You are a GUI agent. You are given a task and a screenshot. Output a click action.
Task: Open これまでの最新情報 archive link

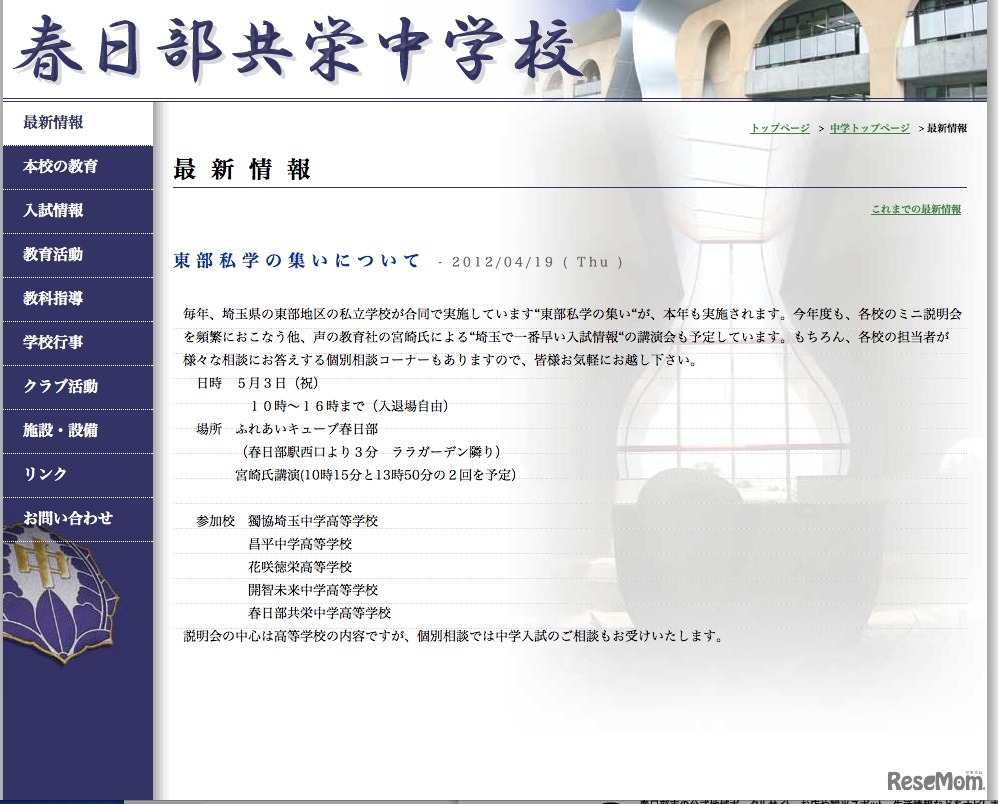[915, 210]
